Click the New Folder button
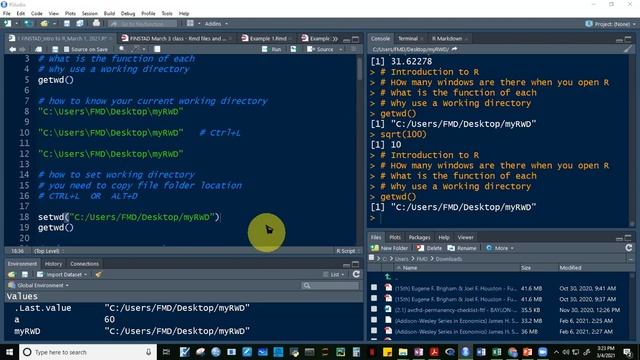The width and height of the screenshot is (640, 360). pos(389,248)
